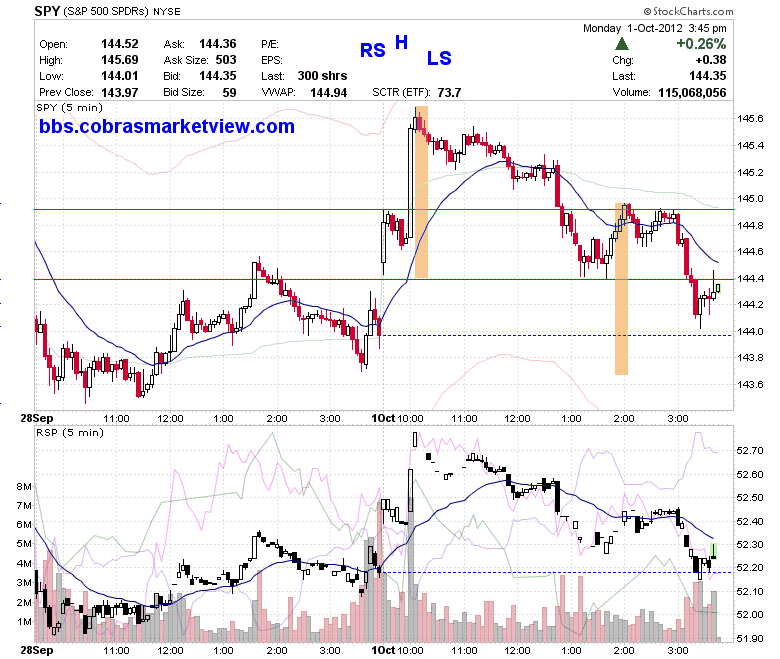This screenshot has height=659, width=780.
Task: Click the StockCharts.com copyright label
Action: pyautogui.click(x=688, y=11)
